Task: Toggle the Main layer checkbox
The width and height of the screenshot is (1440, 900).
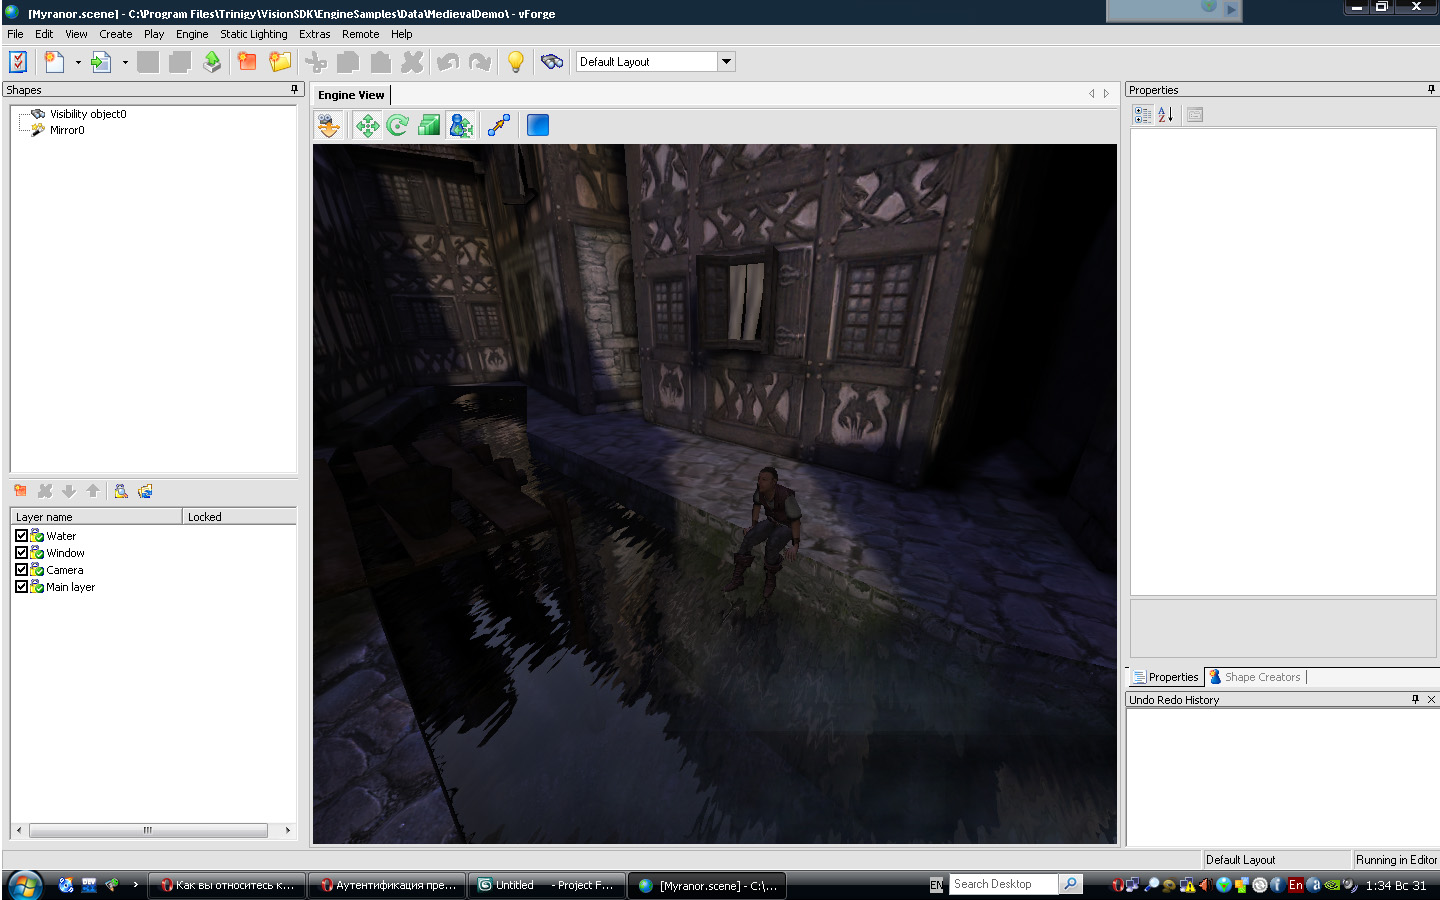Action: click(21, 587)
